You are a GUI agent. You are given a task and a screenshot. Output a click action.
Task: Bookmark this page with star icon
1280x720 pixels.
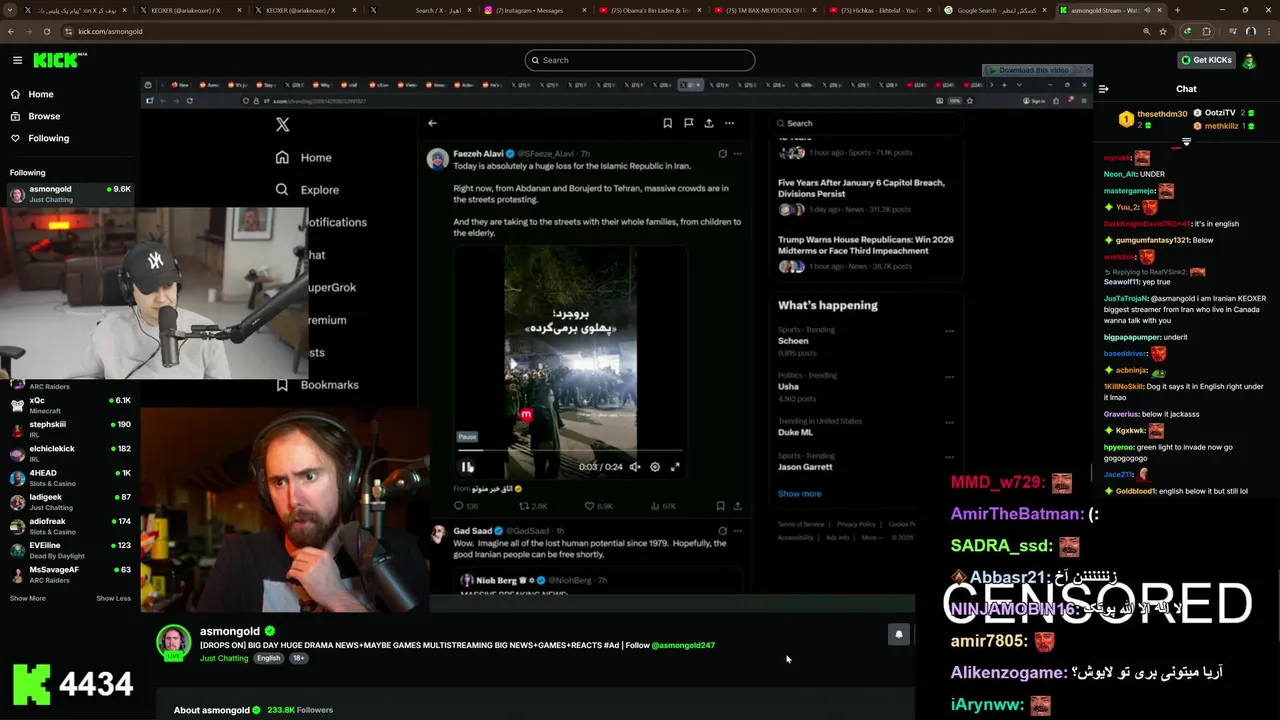(1163, 31)
